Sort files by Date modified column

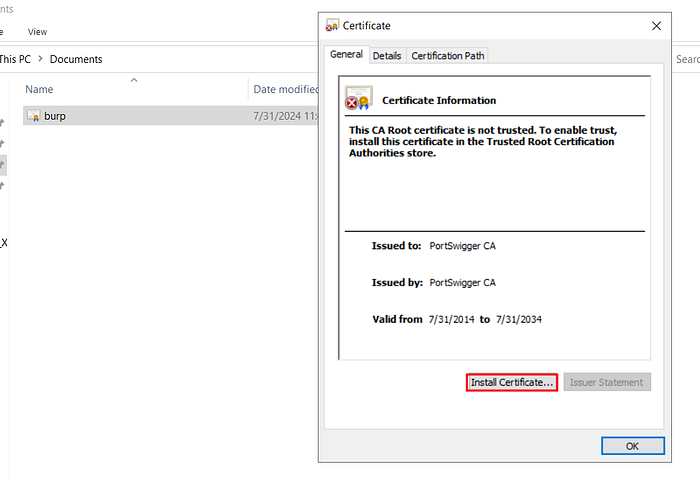[286, 89]
